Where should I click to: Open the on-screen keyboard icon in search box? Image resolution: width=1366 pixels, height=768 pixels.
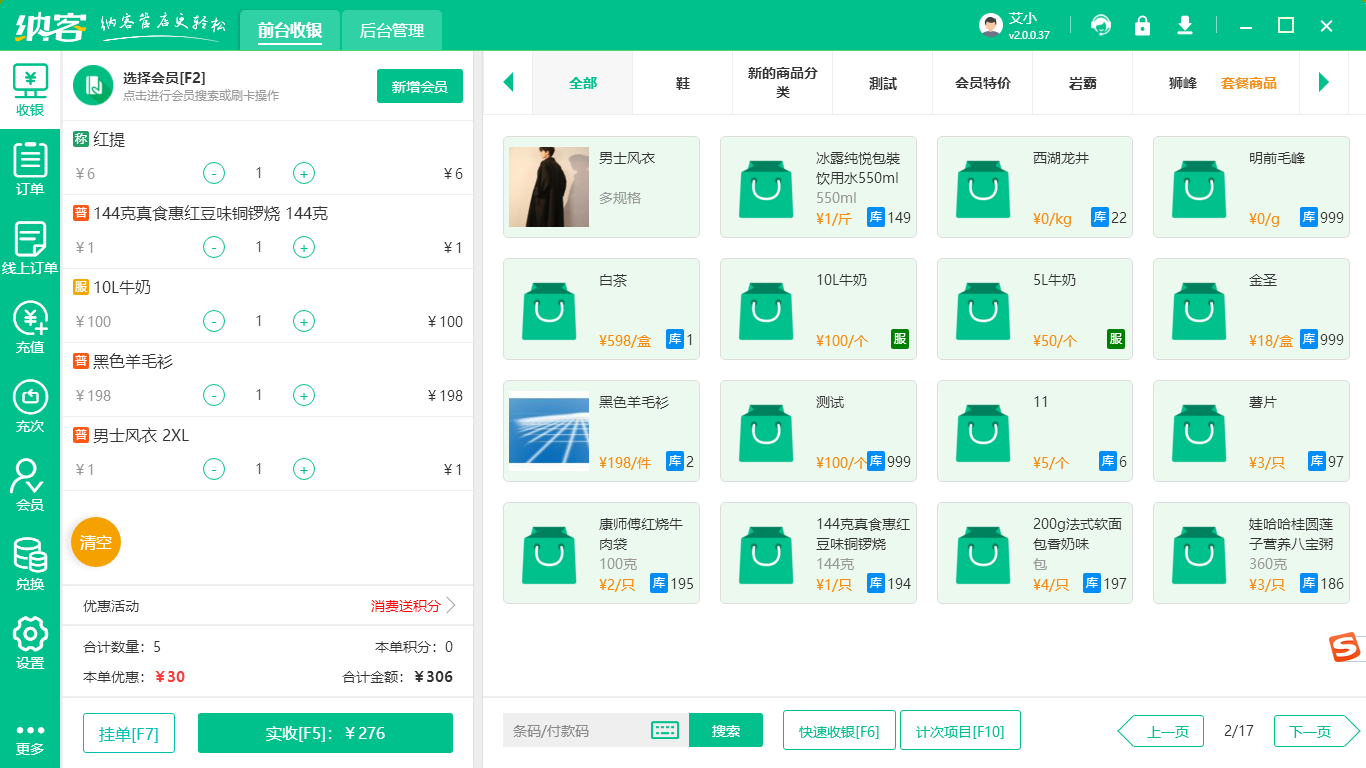click(665, 730)
